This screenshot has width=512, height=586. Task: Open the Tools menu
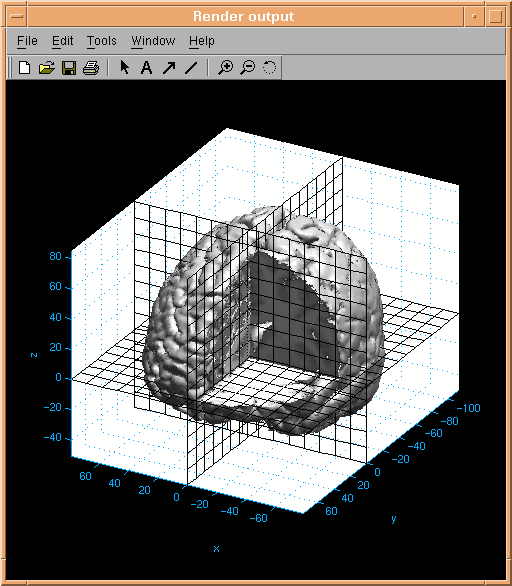[102, 41]
